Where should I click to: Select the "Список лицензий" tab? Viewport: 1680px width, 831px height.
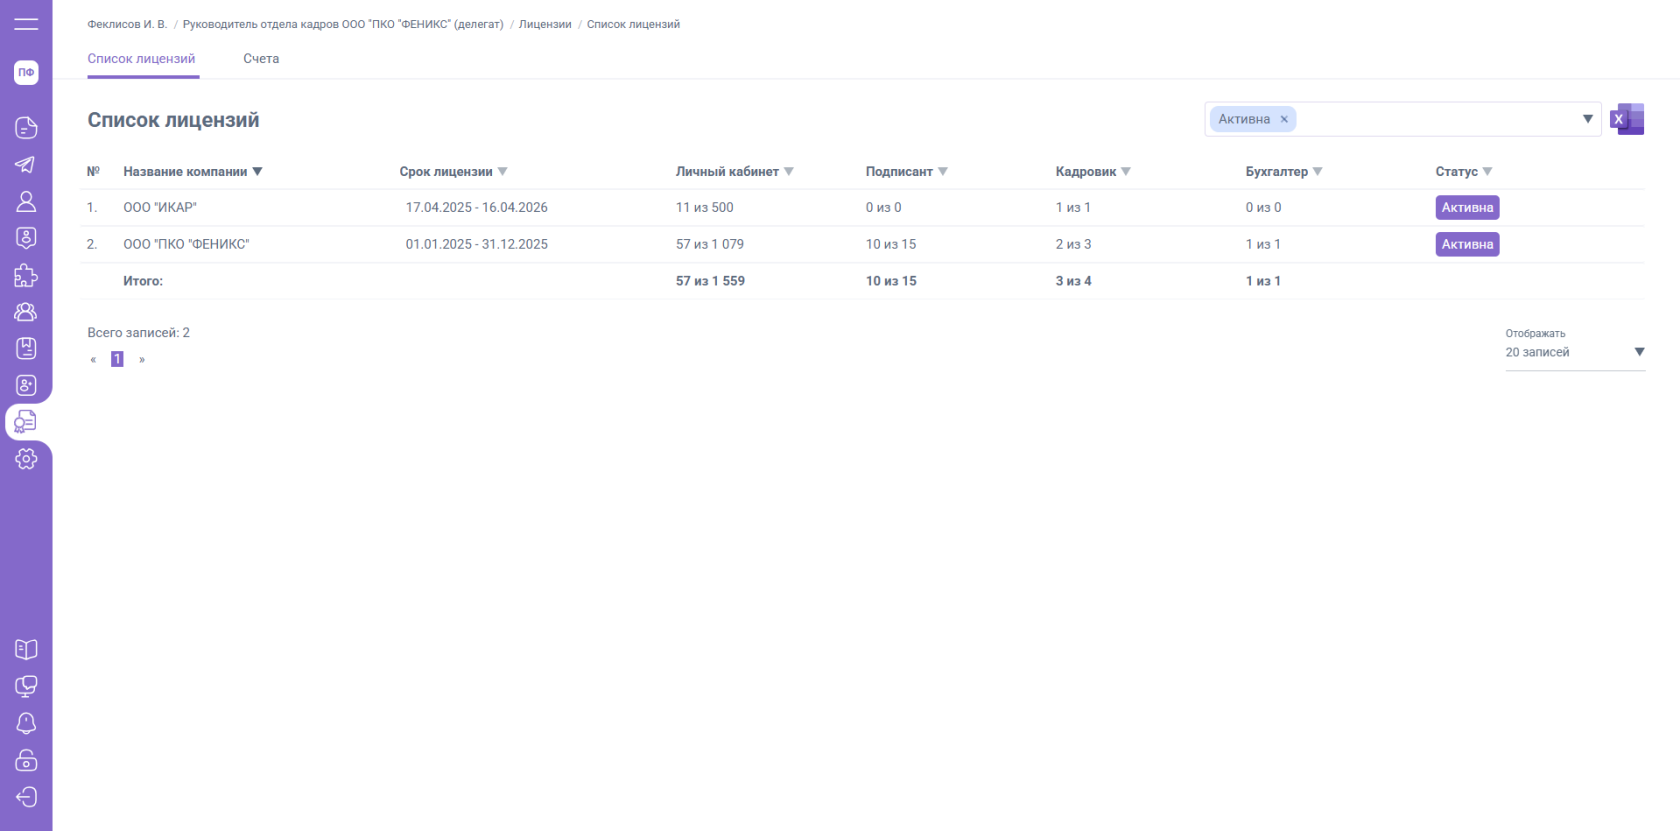(141, 59)
